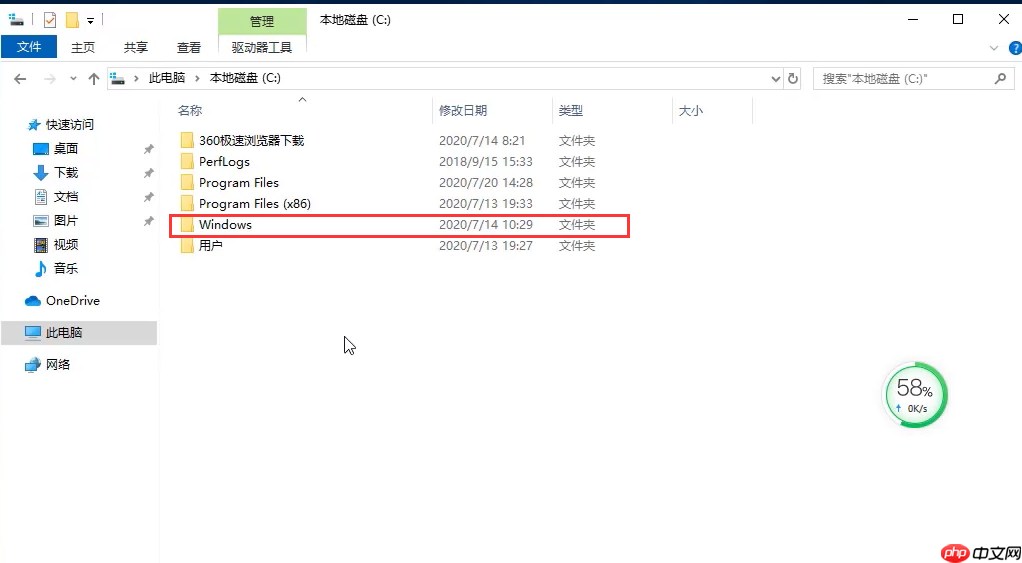Image resolution: width=1022 pixels, height=563 pixels.
Task: Click the 360极速浏览器下载 folder name
Action: [x=252, y=140]
